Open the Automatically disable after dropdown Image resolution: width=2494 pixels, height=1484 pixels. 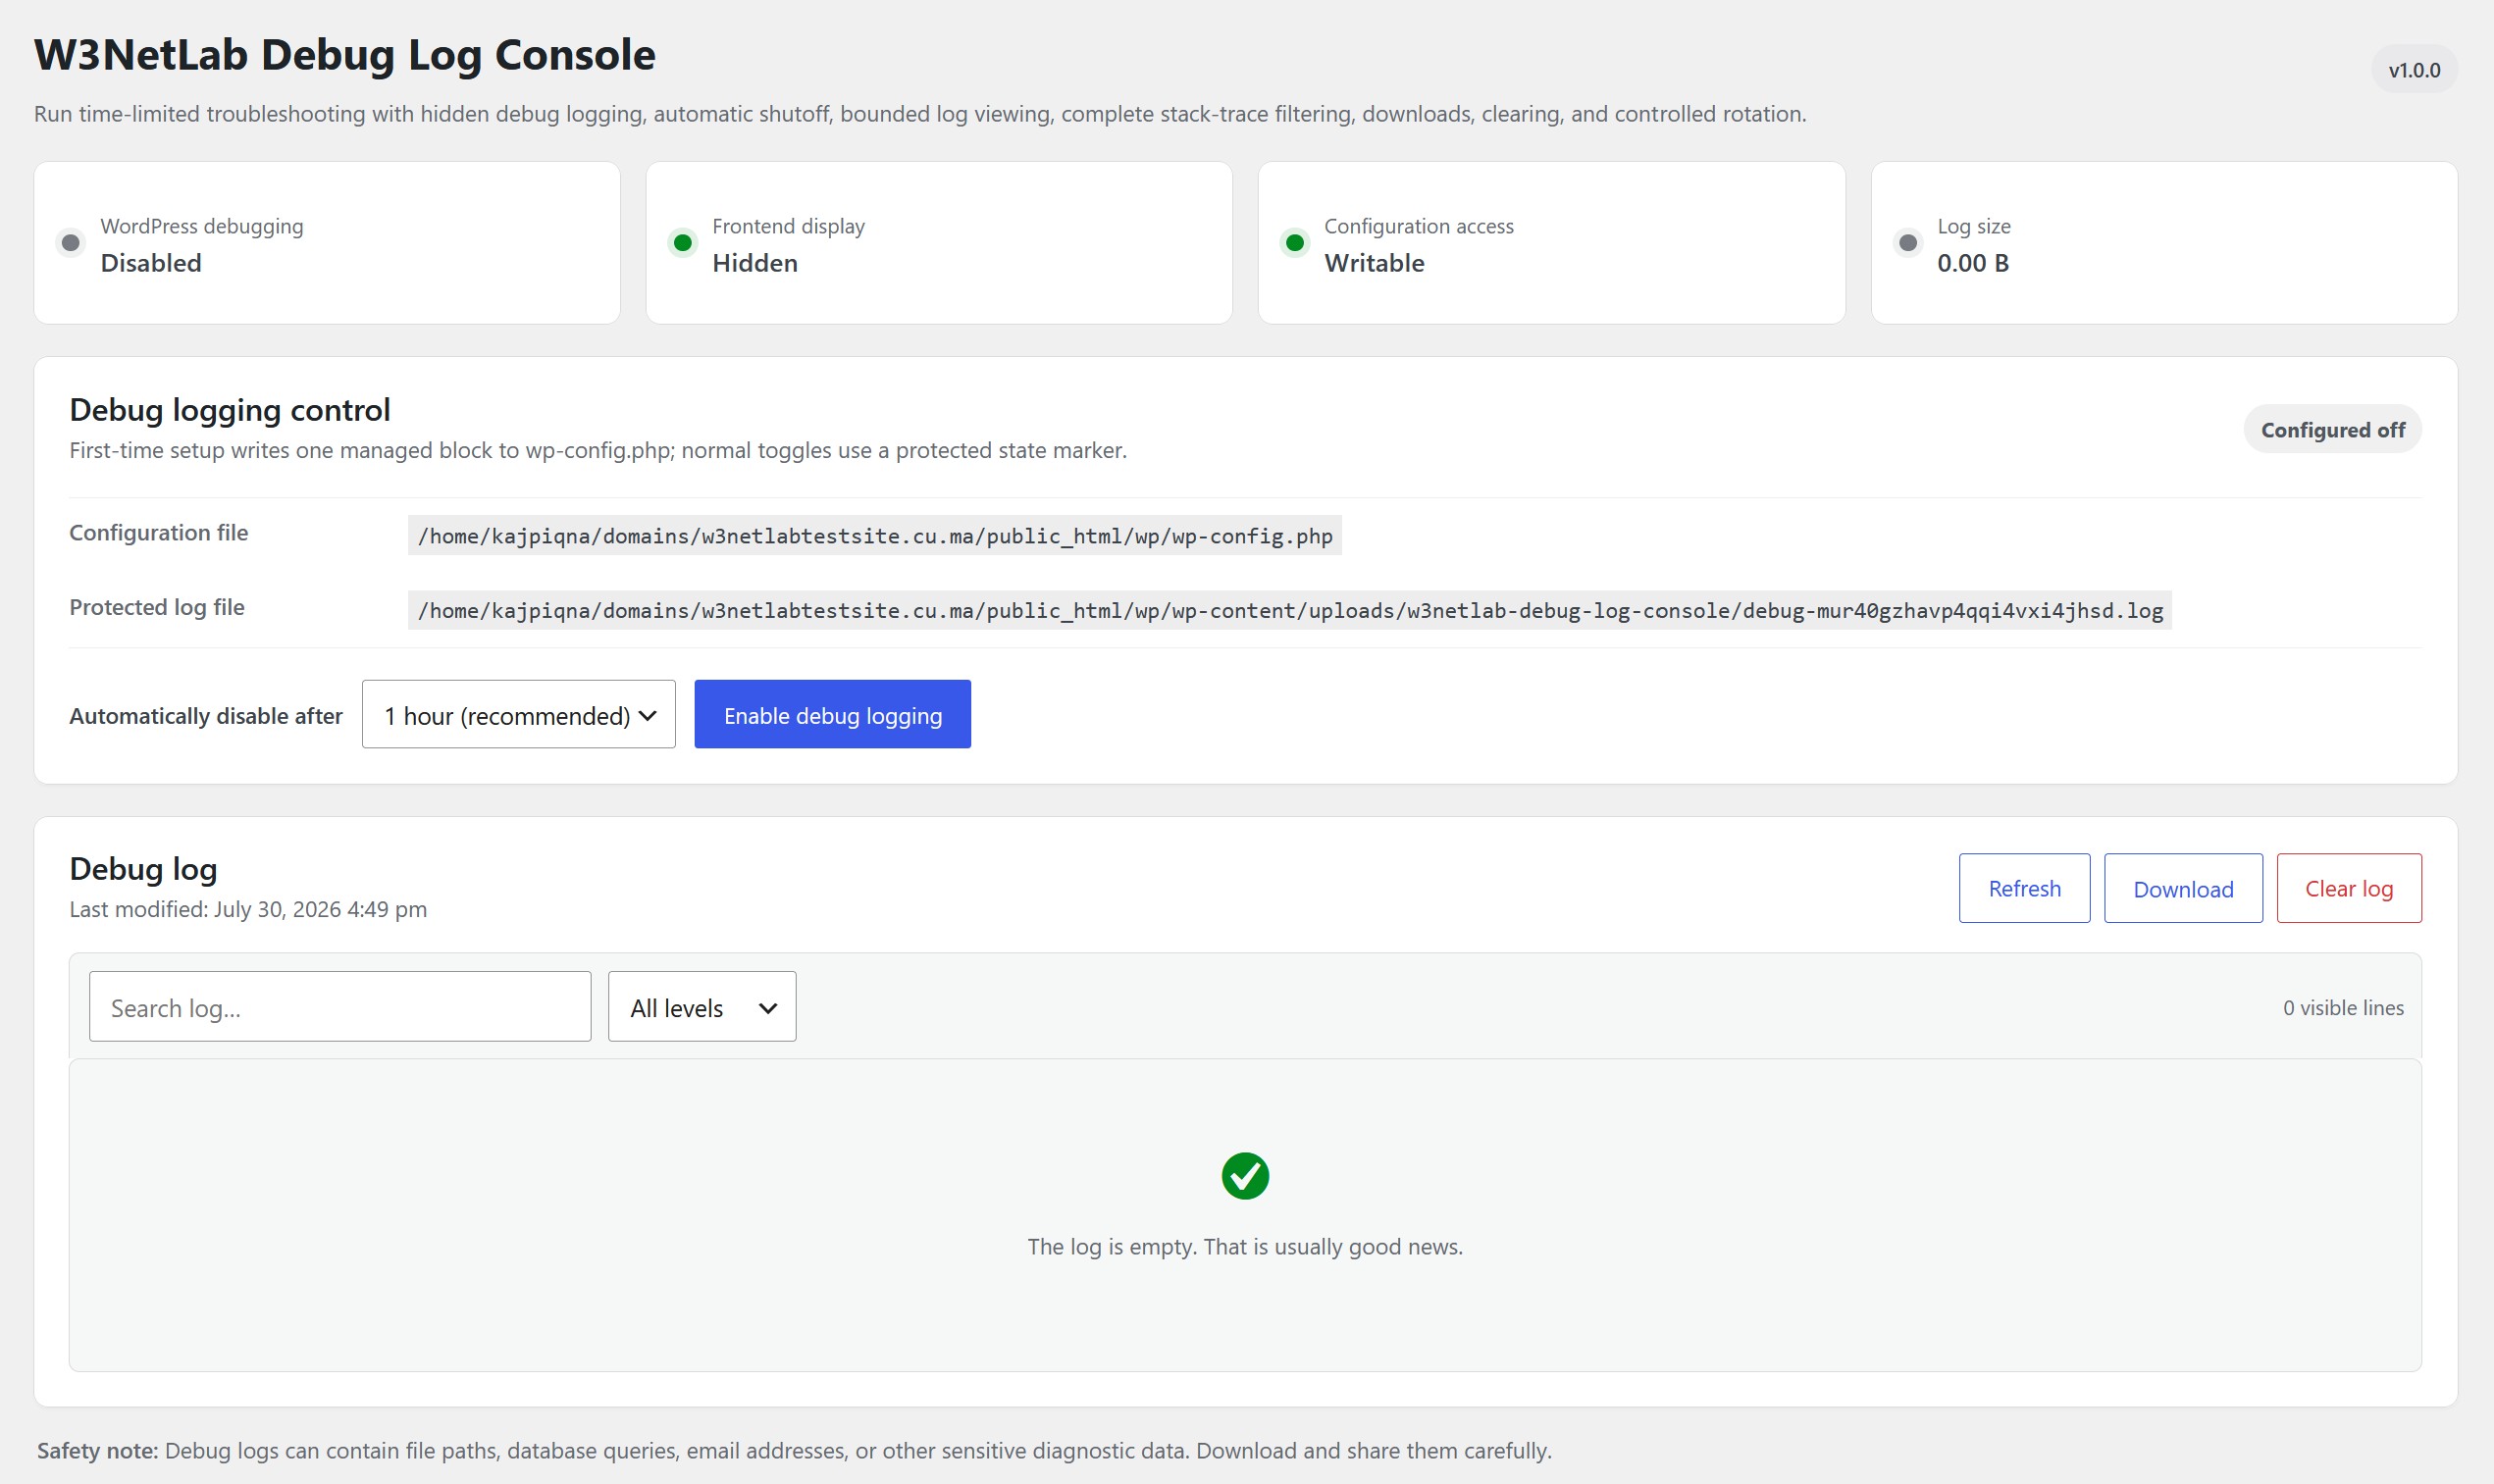click(x=518, y=715)
